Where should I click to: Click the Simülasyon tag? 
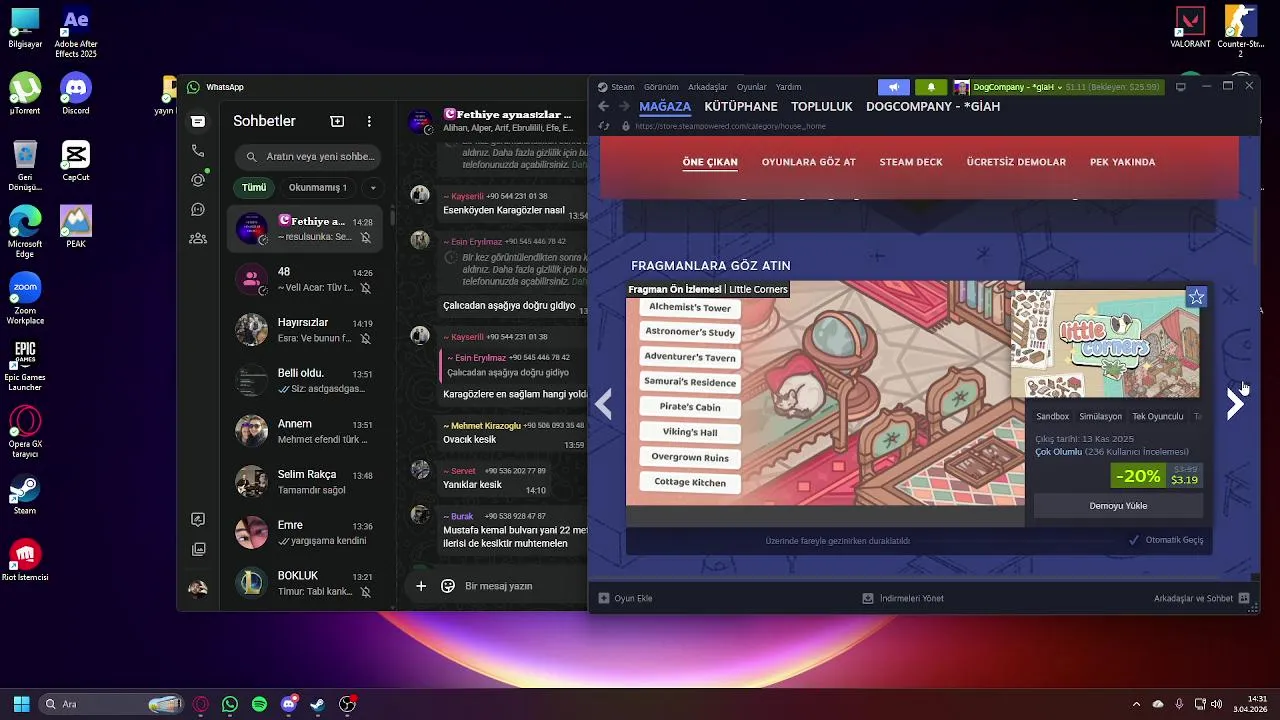1100,416
